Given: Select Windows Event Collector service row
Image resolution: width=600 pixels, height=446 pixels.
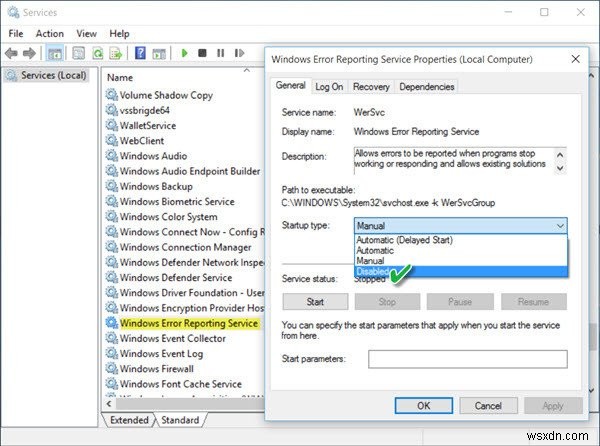Looking at the screenshot, I should click(173, 338).
